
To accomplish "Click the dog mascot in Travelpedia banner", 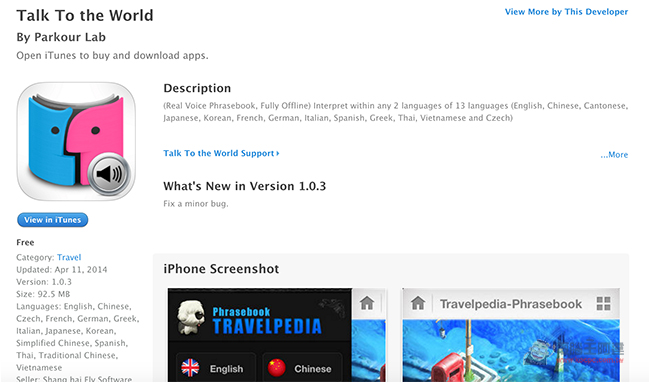I will (191, 318).
